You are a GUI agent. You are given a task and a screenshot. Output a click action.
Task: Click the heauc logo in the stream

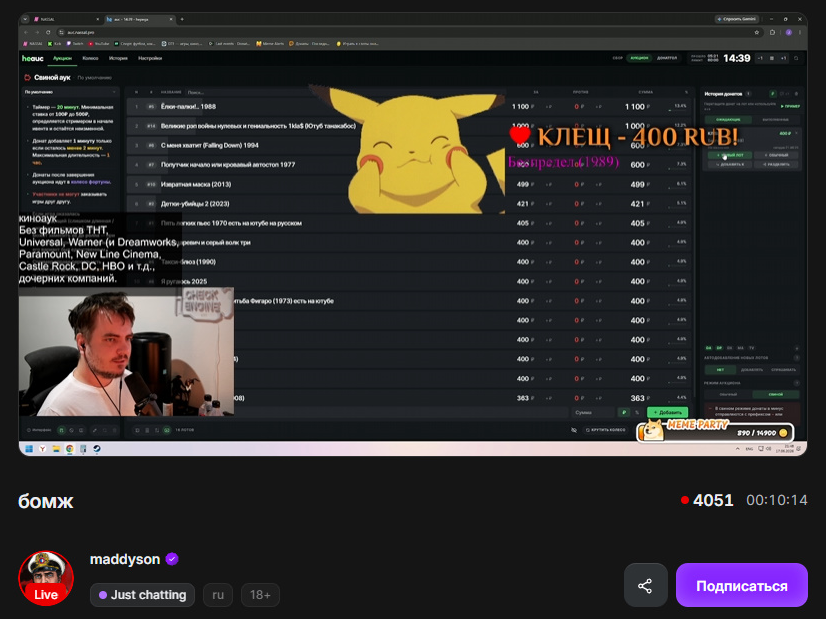pos(33,58)
